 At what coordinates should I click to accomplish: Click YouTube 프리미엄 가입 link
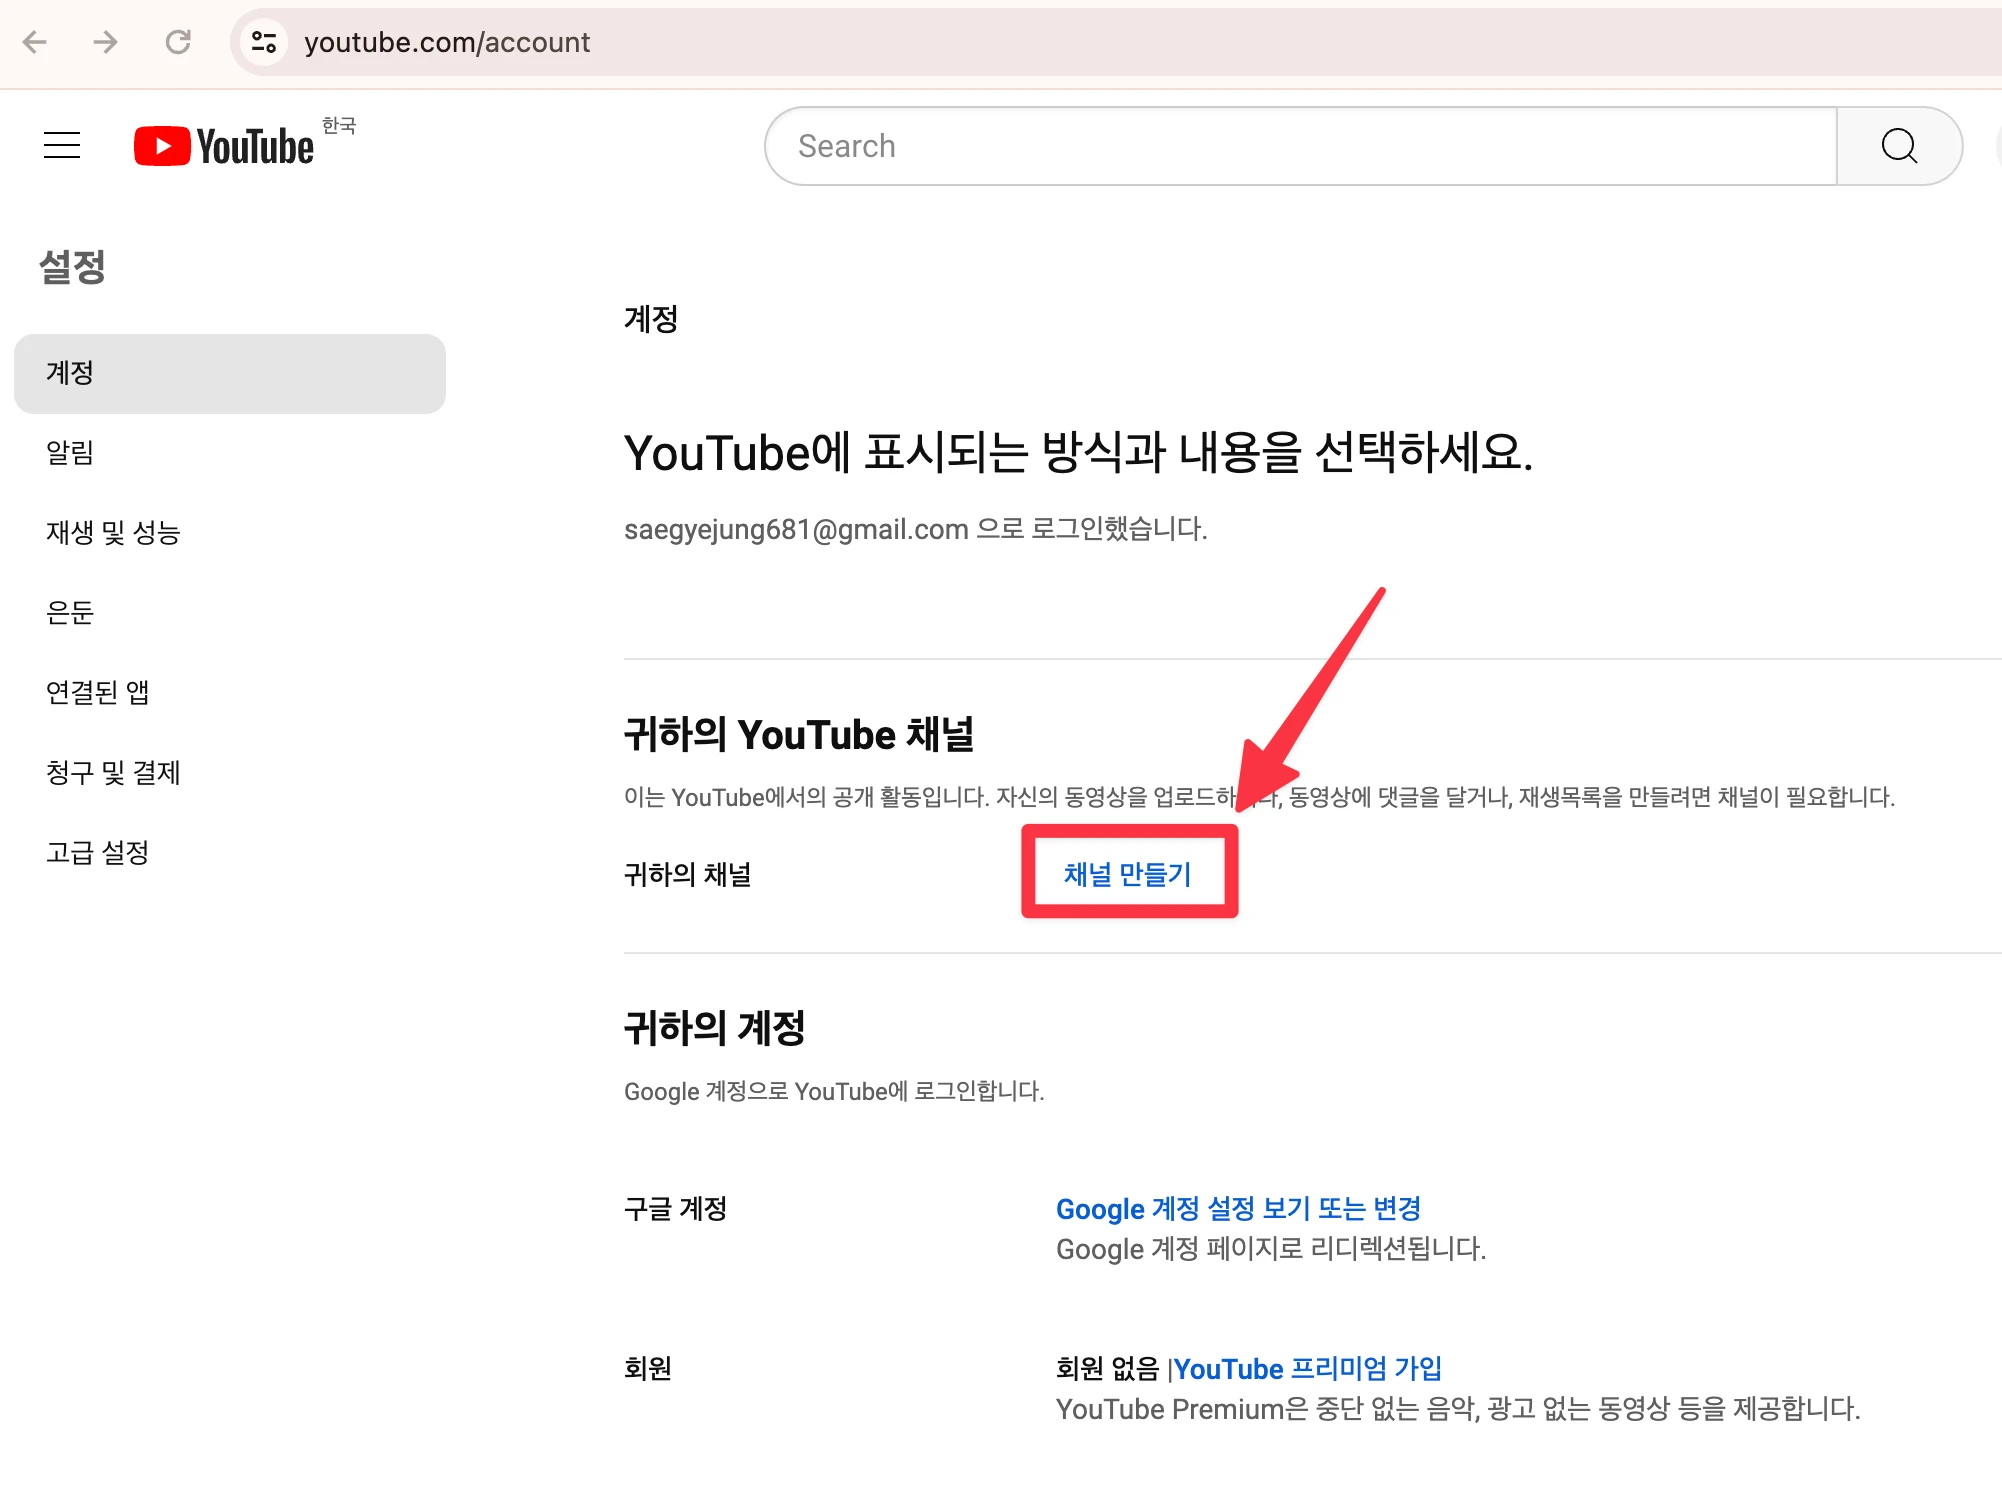coord(1308,1368)
